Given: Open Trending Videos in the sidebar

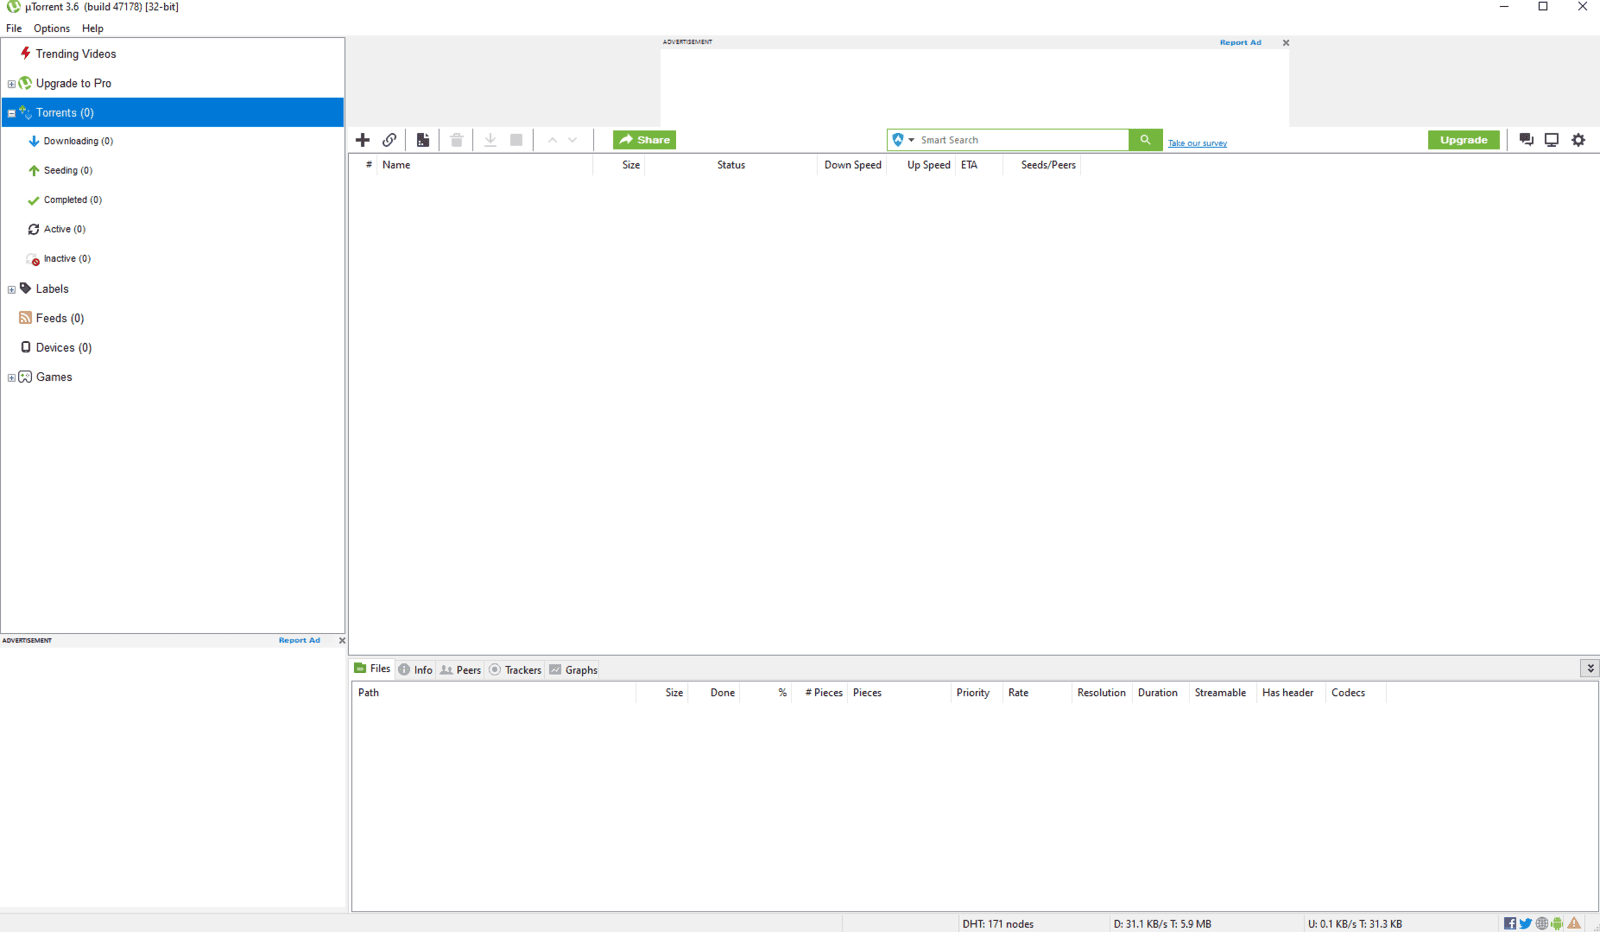Looking at the screenshot, I should (x=76, y=54).
